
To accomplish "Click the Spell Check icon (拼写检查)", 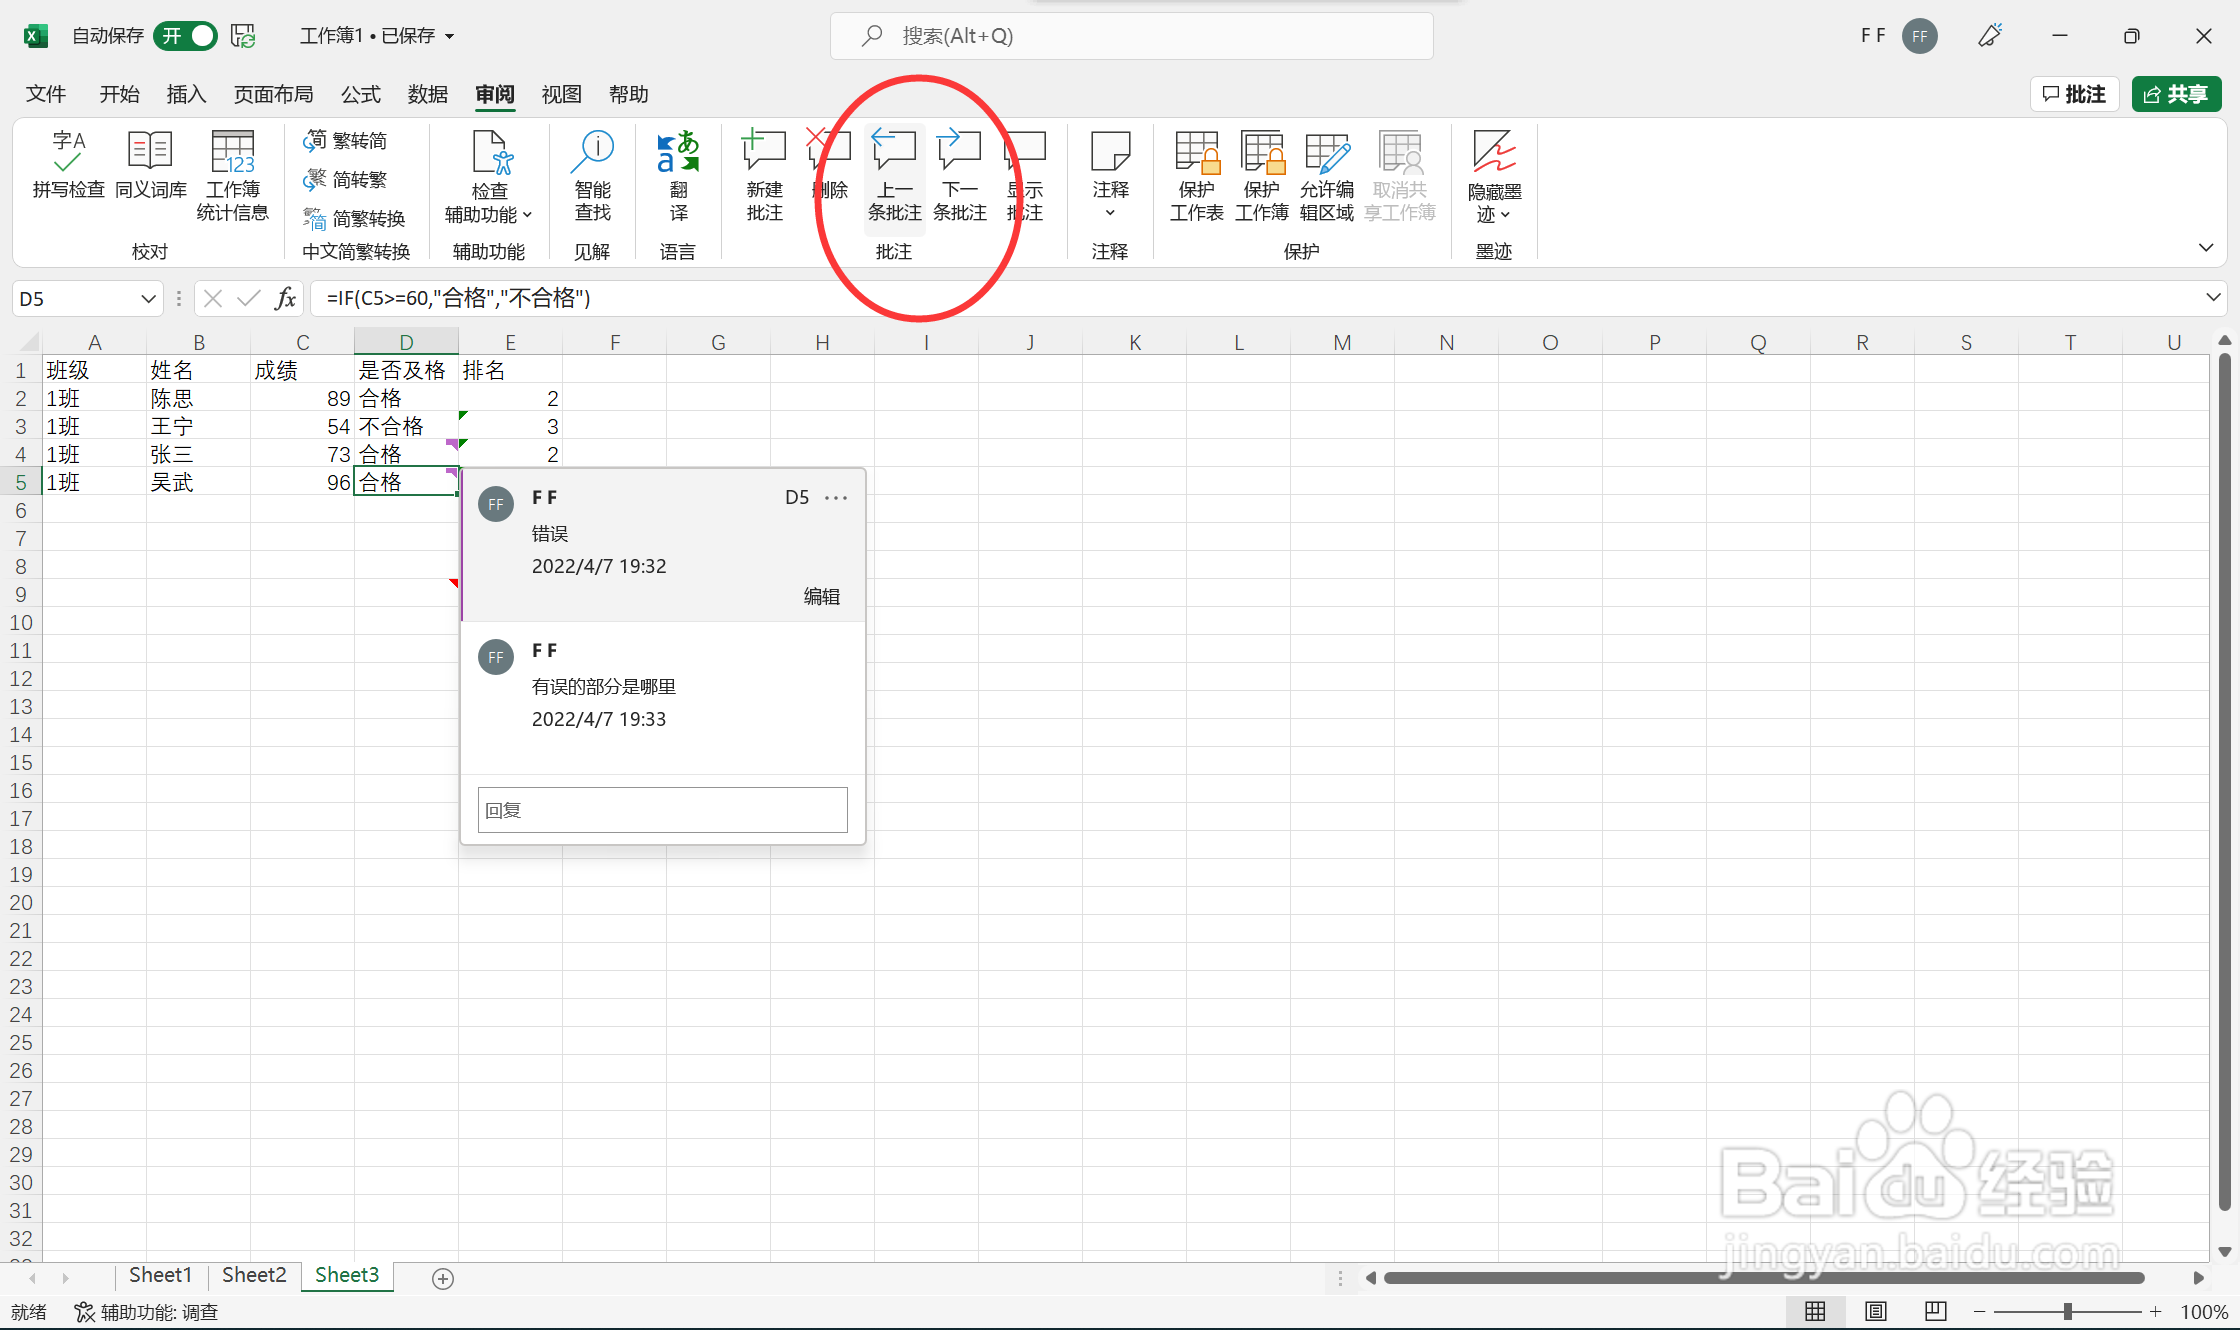I will [68, 163].
